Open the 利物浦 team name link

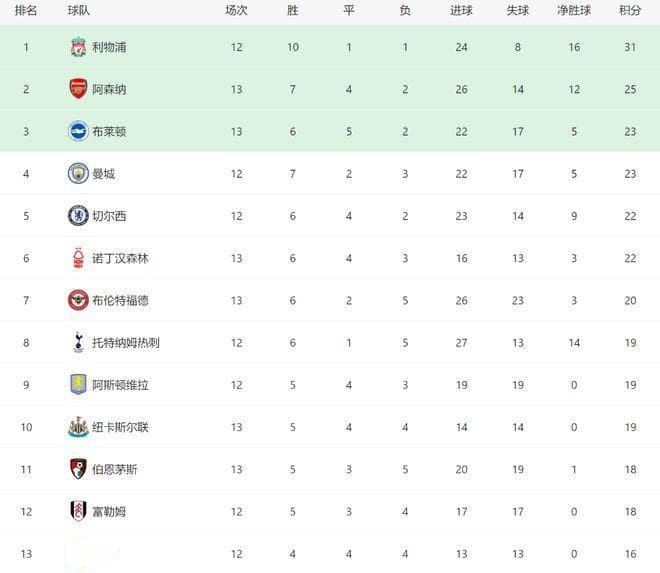tap(109, 47)
